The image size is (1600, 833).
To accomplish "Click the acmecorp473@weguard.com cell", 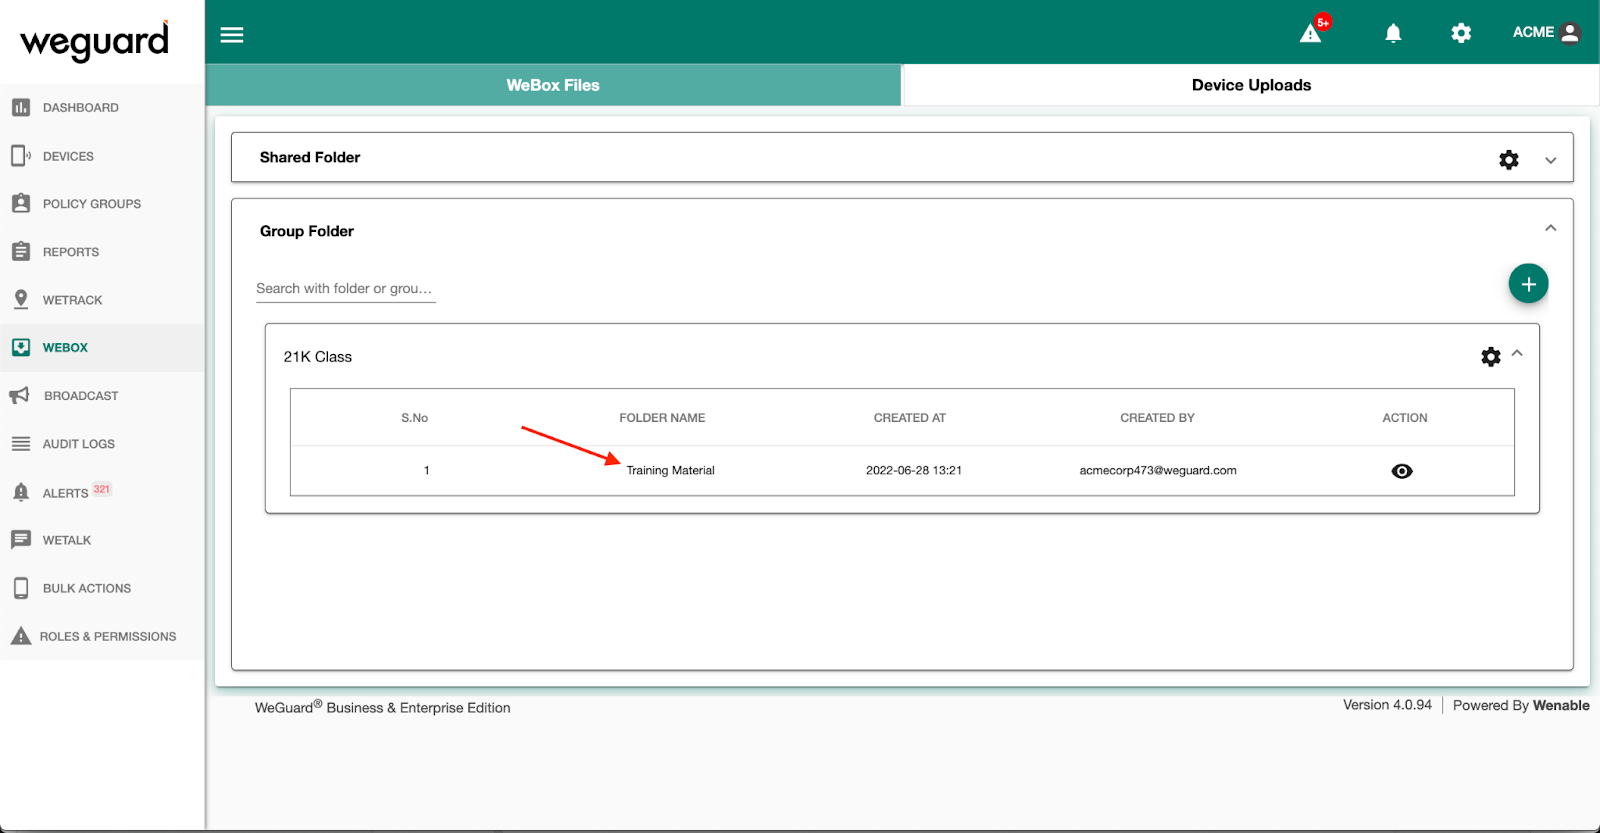I will click(1158, 470).
